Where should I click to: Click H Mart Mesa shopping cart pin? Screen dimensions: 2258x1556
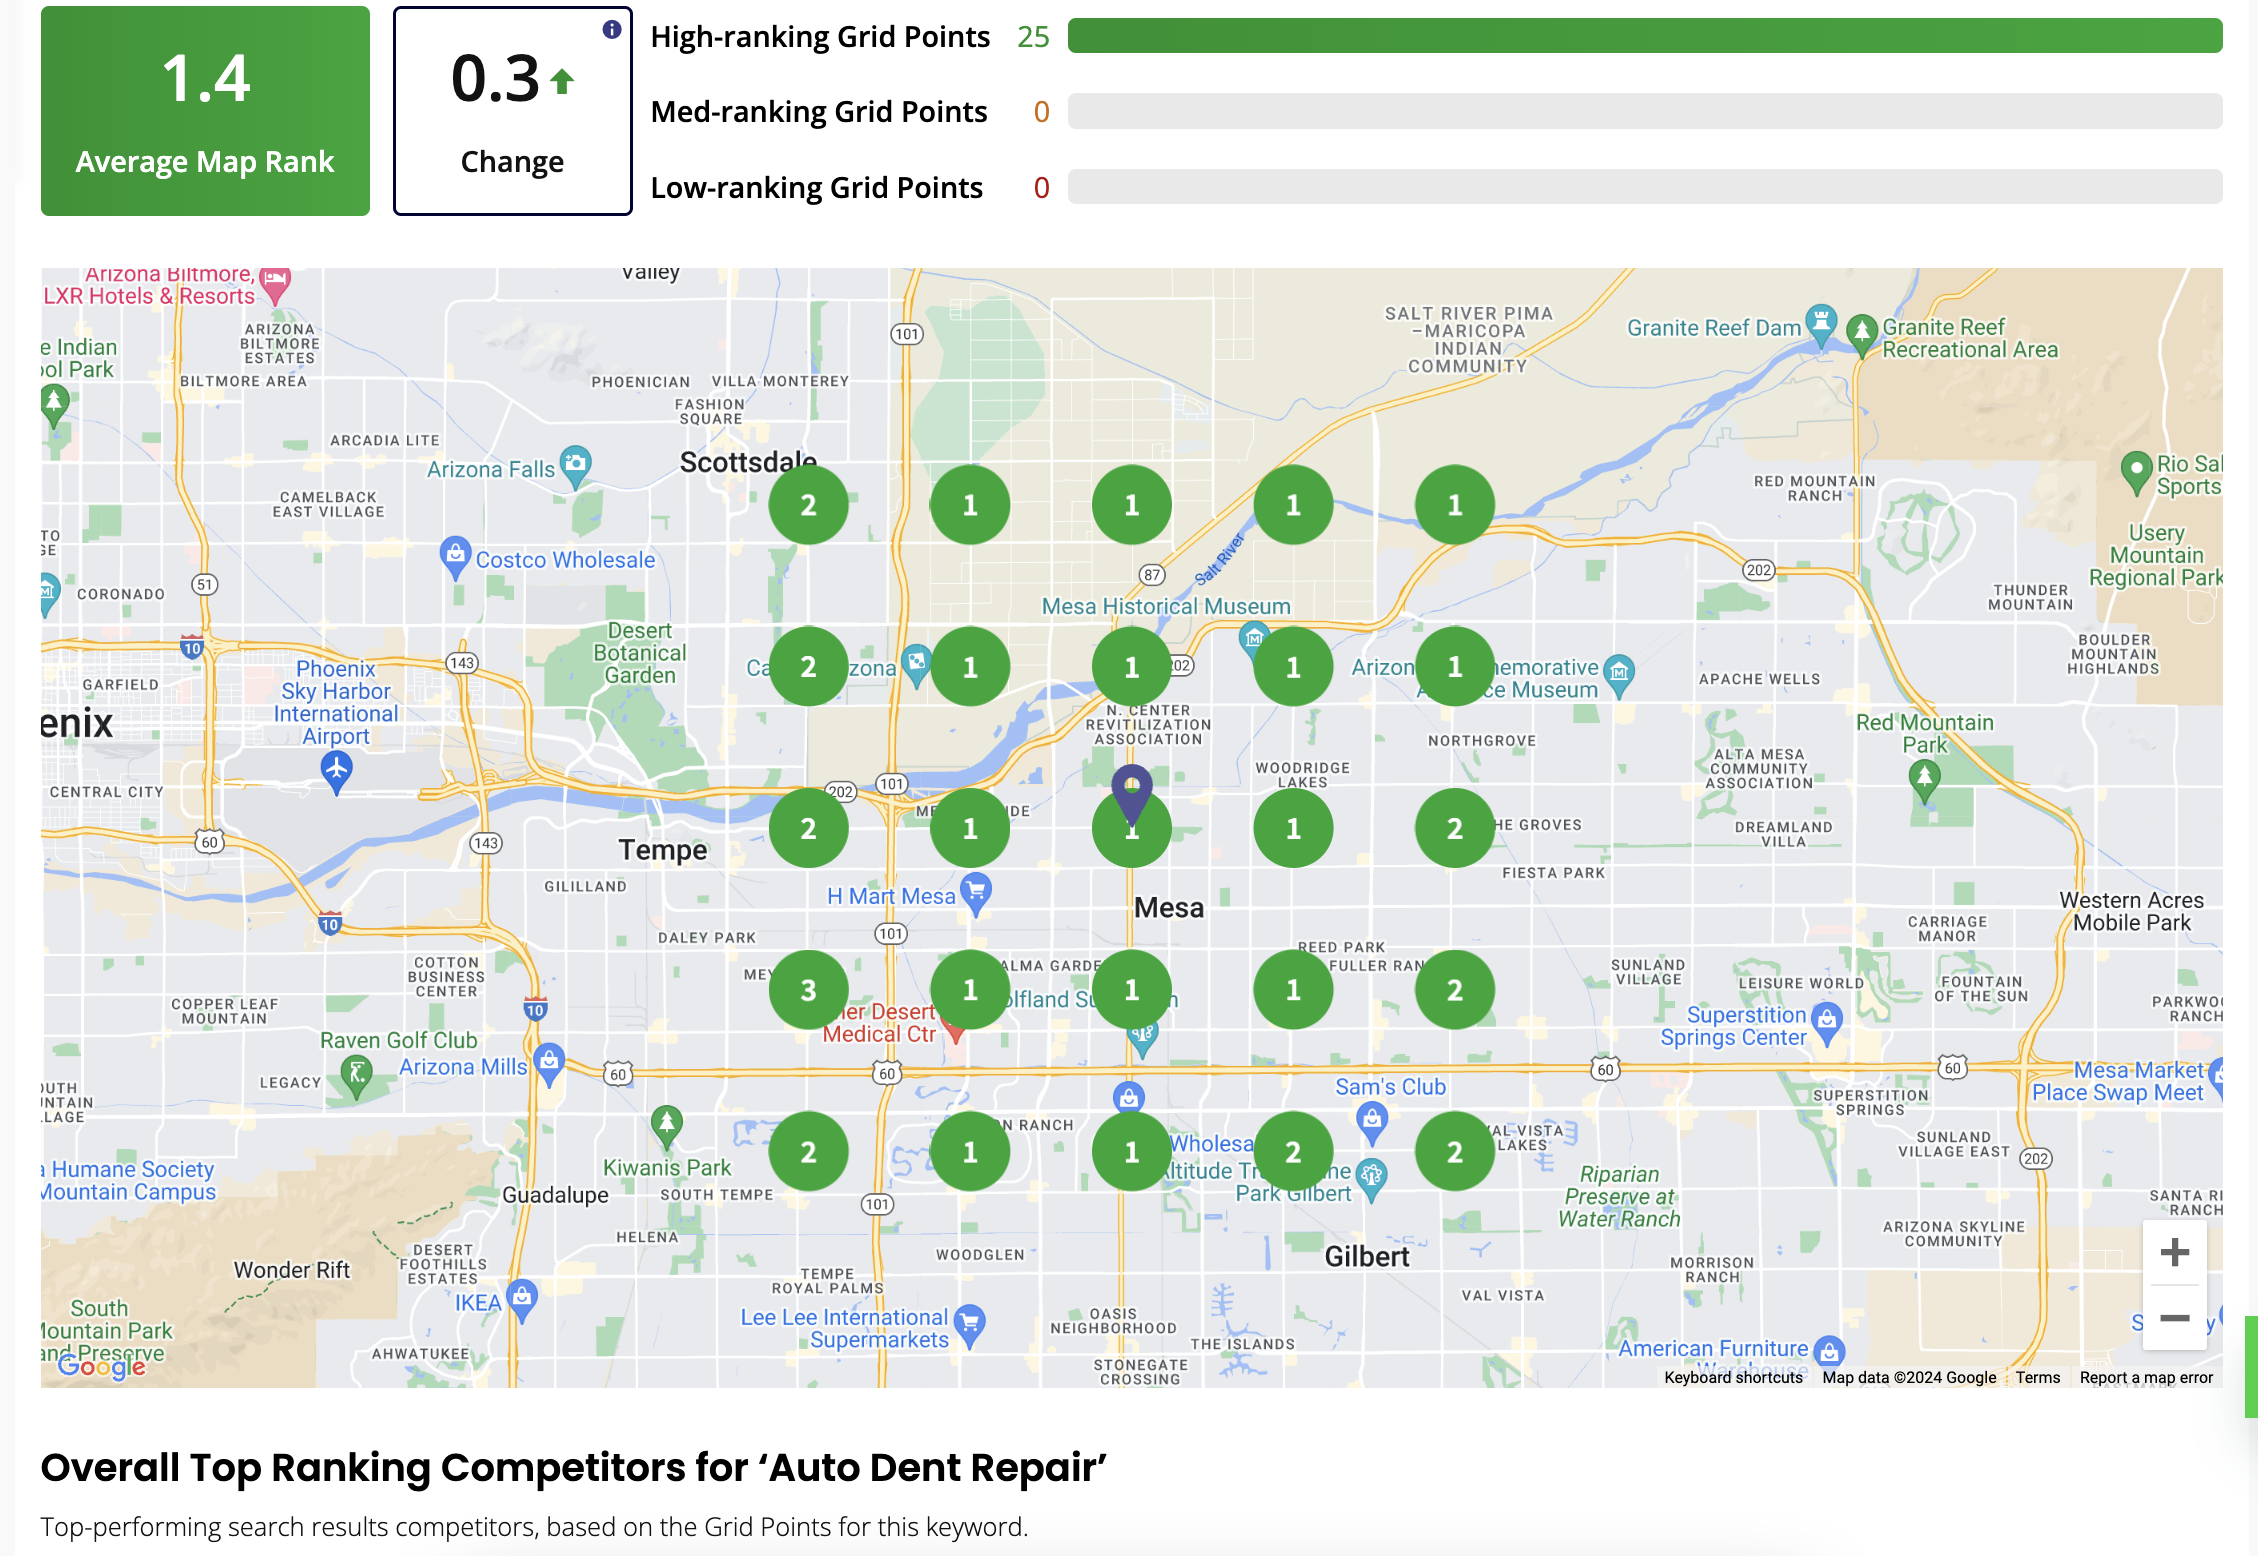pyautogui.click(x=976, y=890)
